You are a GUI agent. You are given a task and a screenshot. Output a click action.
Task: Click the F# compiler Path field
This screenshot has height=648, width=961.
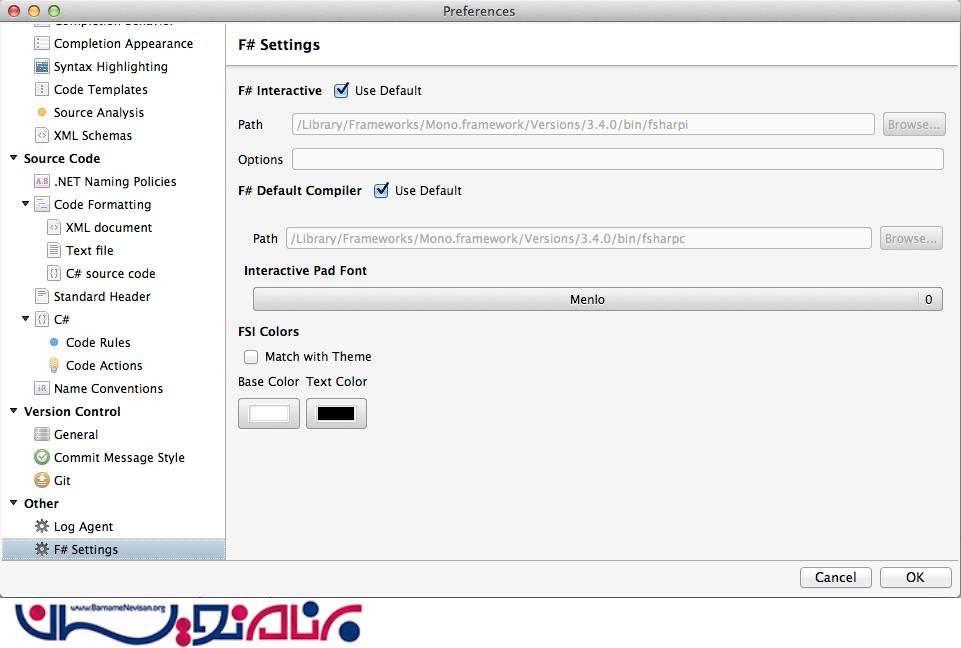click(579, 238)
